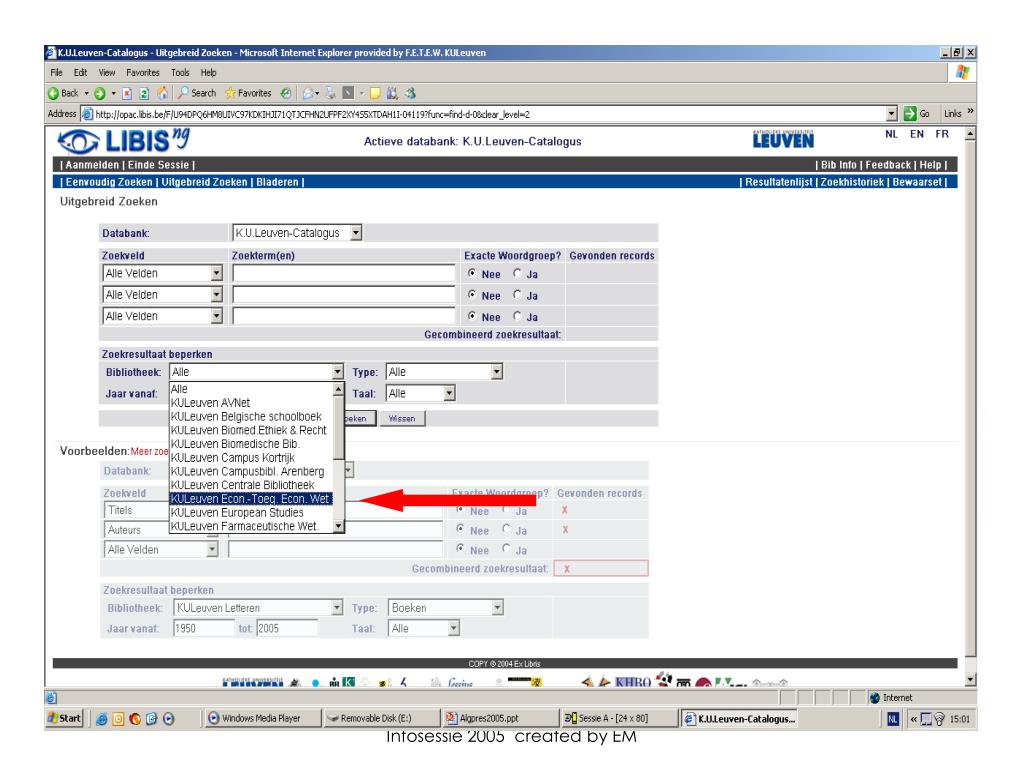
Task: Click the Aanmelden link
Action: (x=92, y=165)
